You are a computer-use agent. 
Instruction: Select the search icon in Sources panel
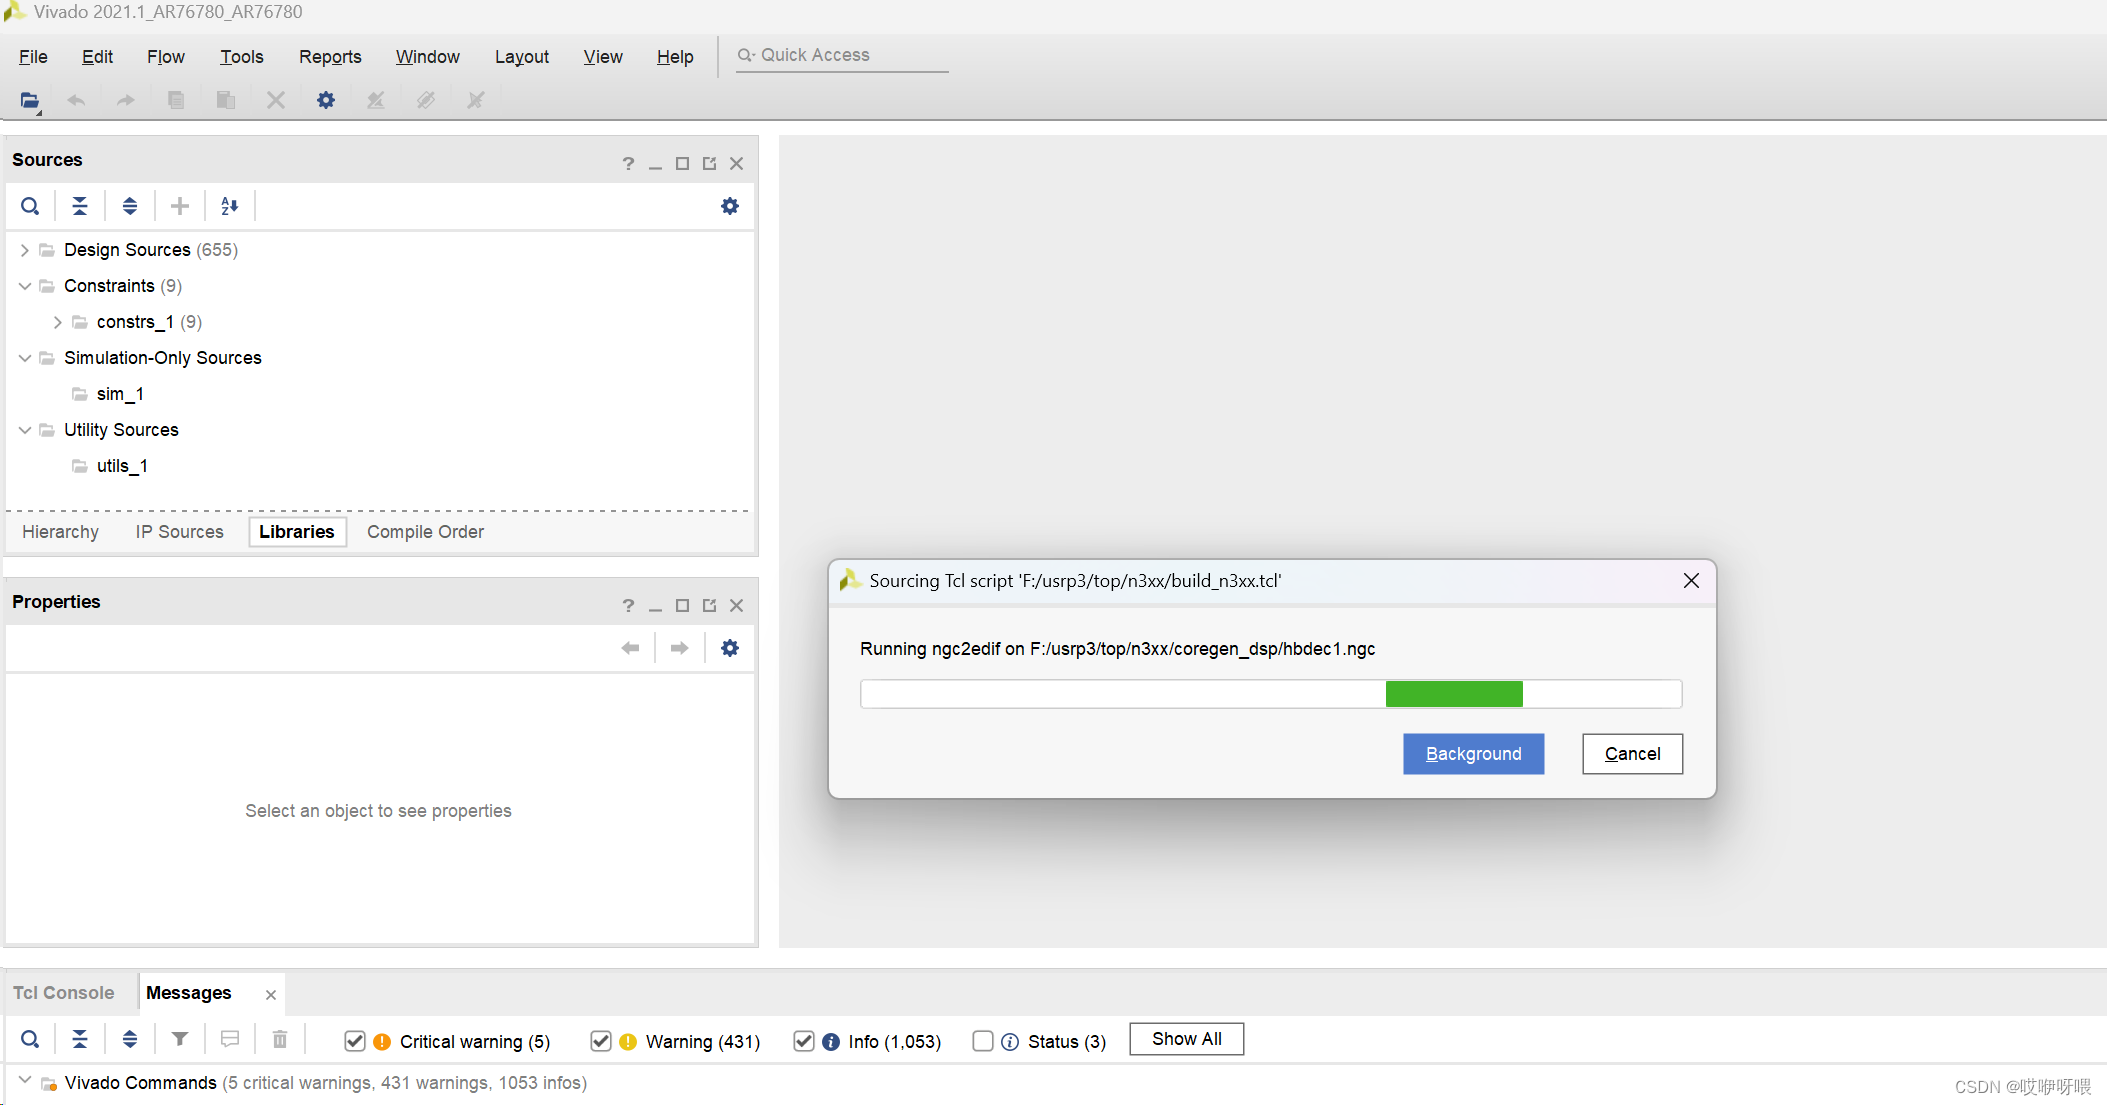pos(30,206)
